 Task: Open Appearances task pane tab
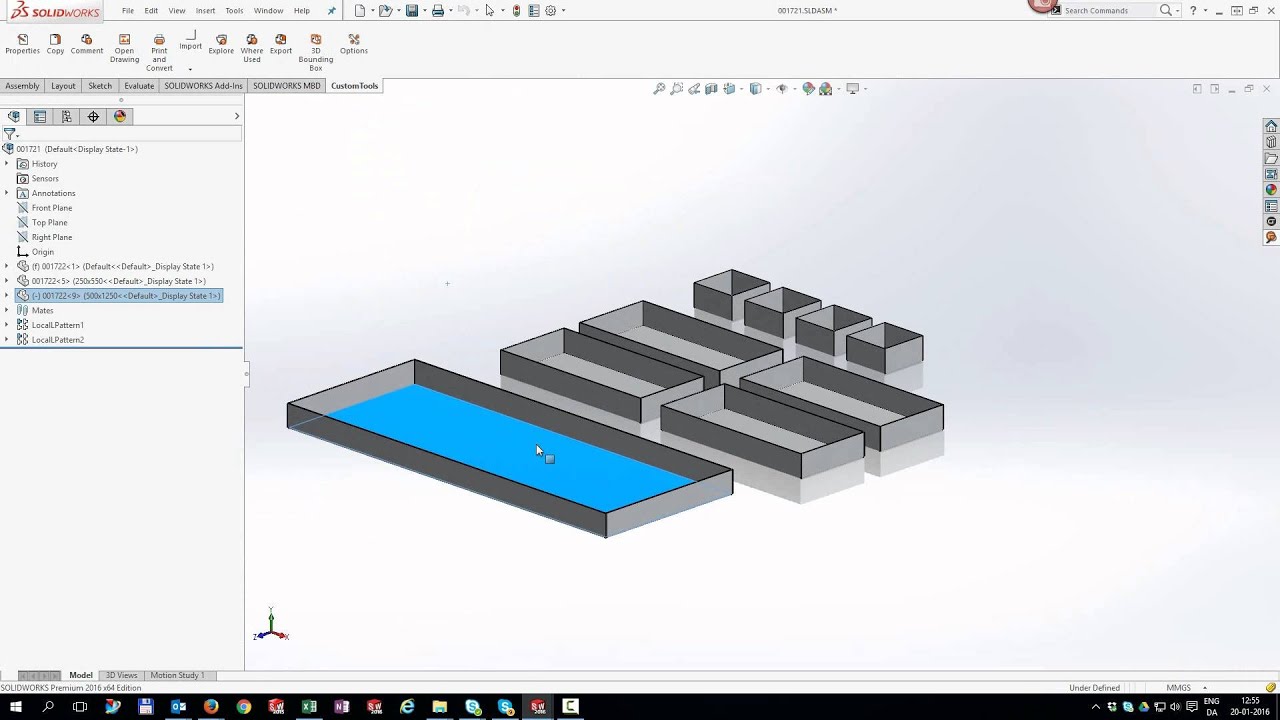coord(1271,190)
